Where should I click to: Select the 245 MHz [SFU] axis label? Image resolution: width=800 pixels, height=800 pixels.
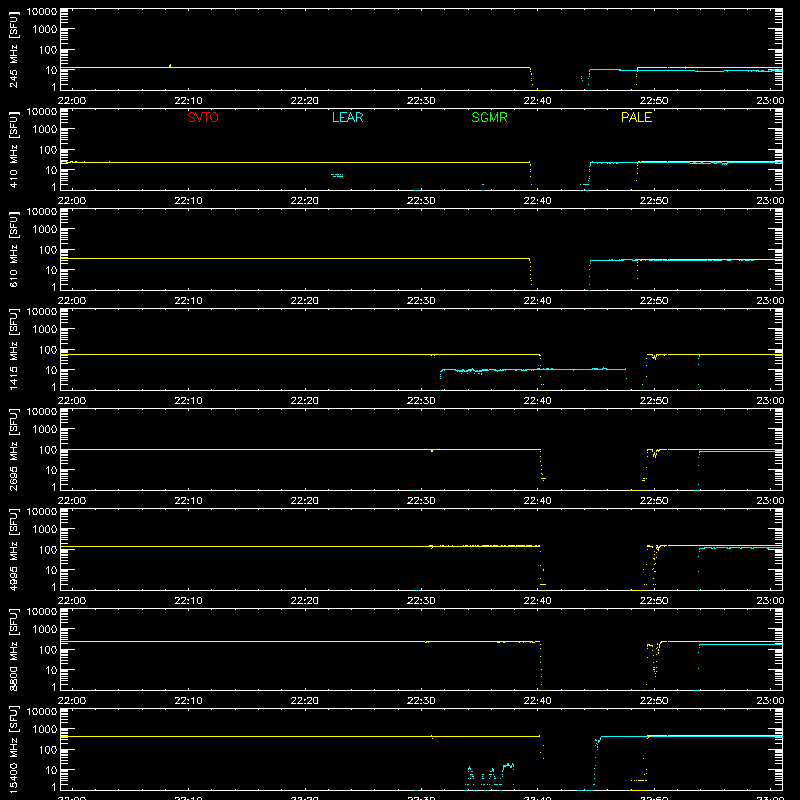click(14, 50)
